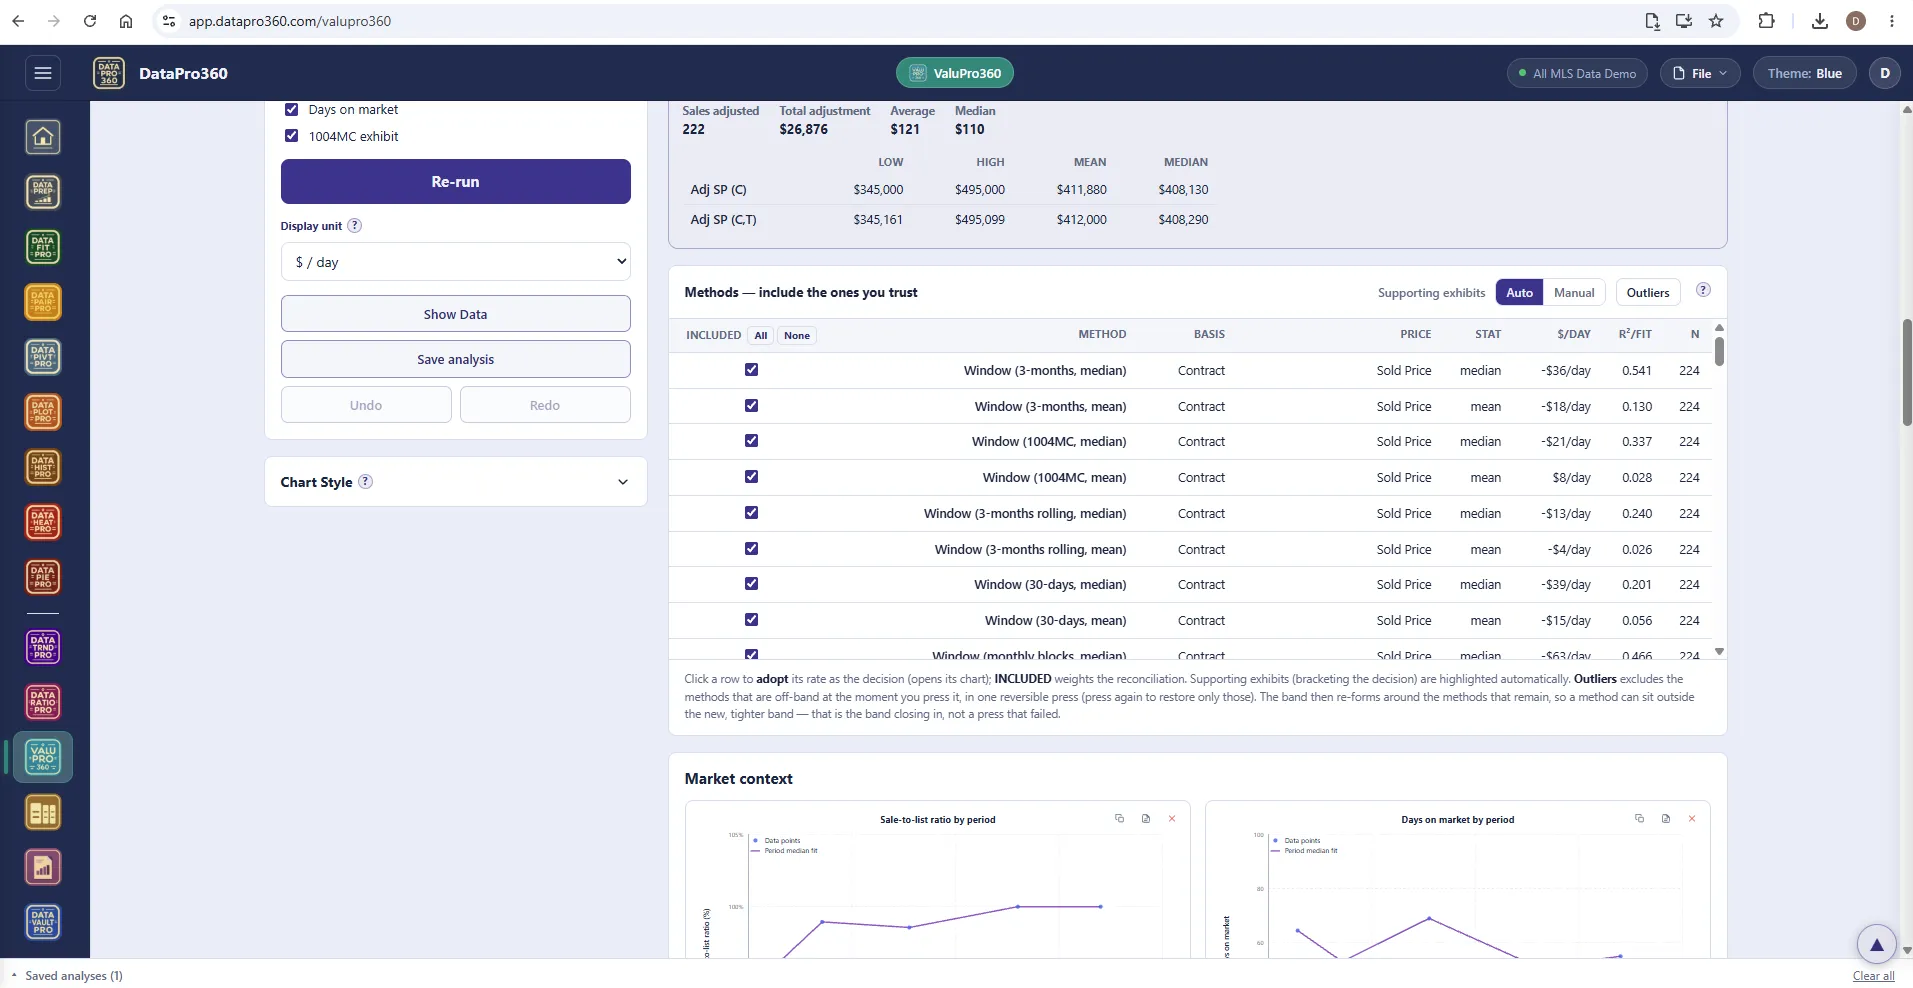The height and width of the screenshot is (988, 1913).
Task: Click Save analysis button
Action: tap(456, 359)
